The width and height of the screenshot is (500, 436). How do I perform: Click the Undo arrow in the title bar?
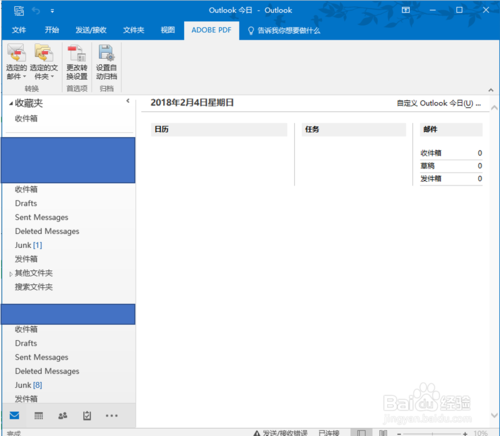(x=36, y=11)
